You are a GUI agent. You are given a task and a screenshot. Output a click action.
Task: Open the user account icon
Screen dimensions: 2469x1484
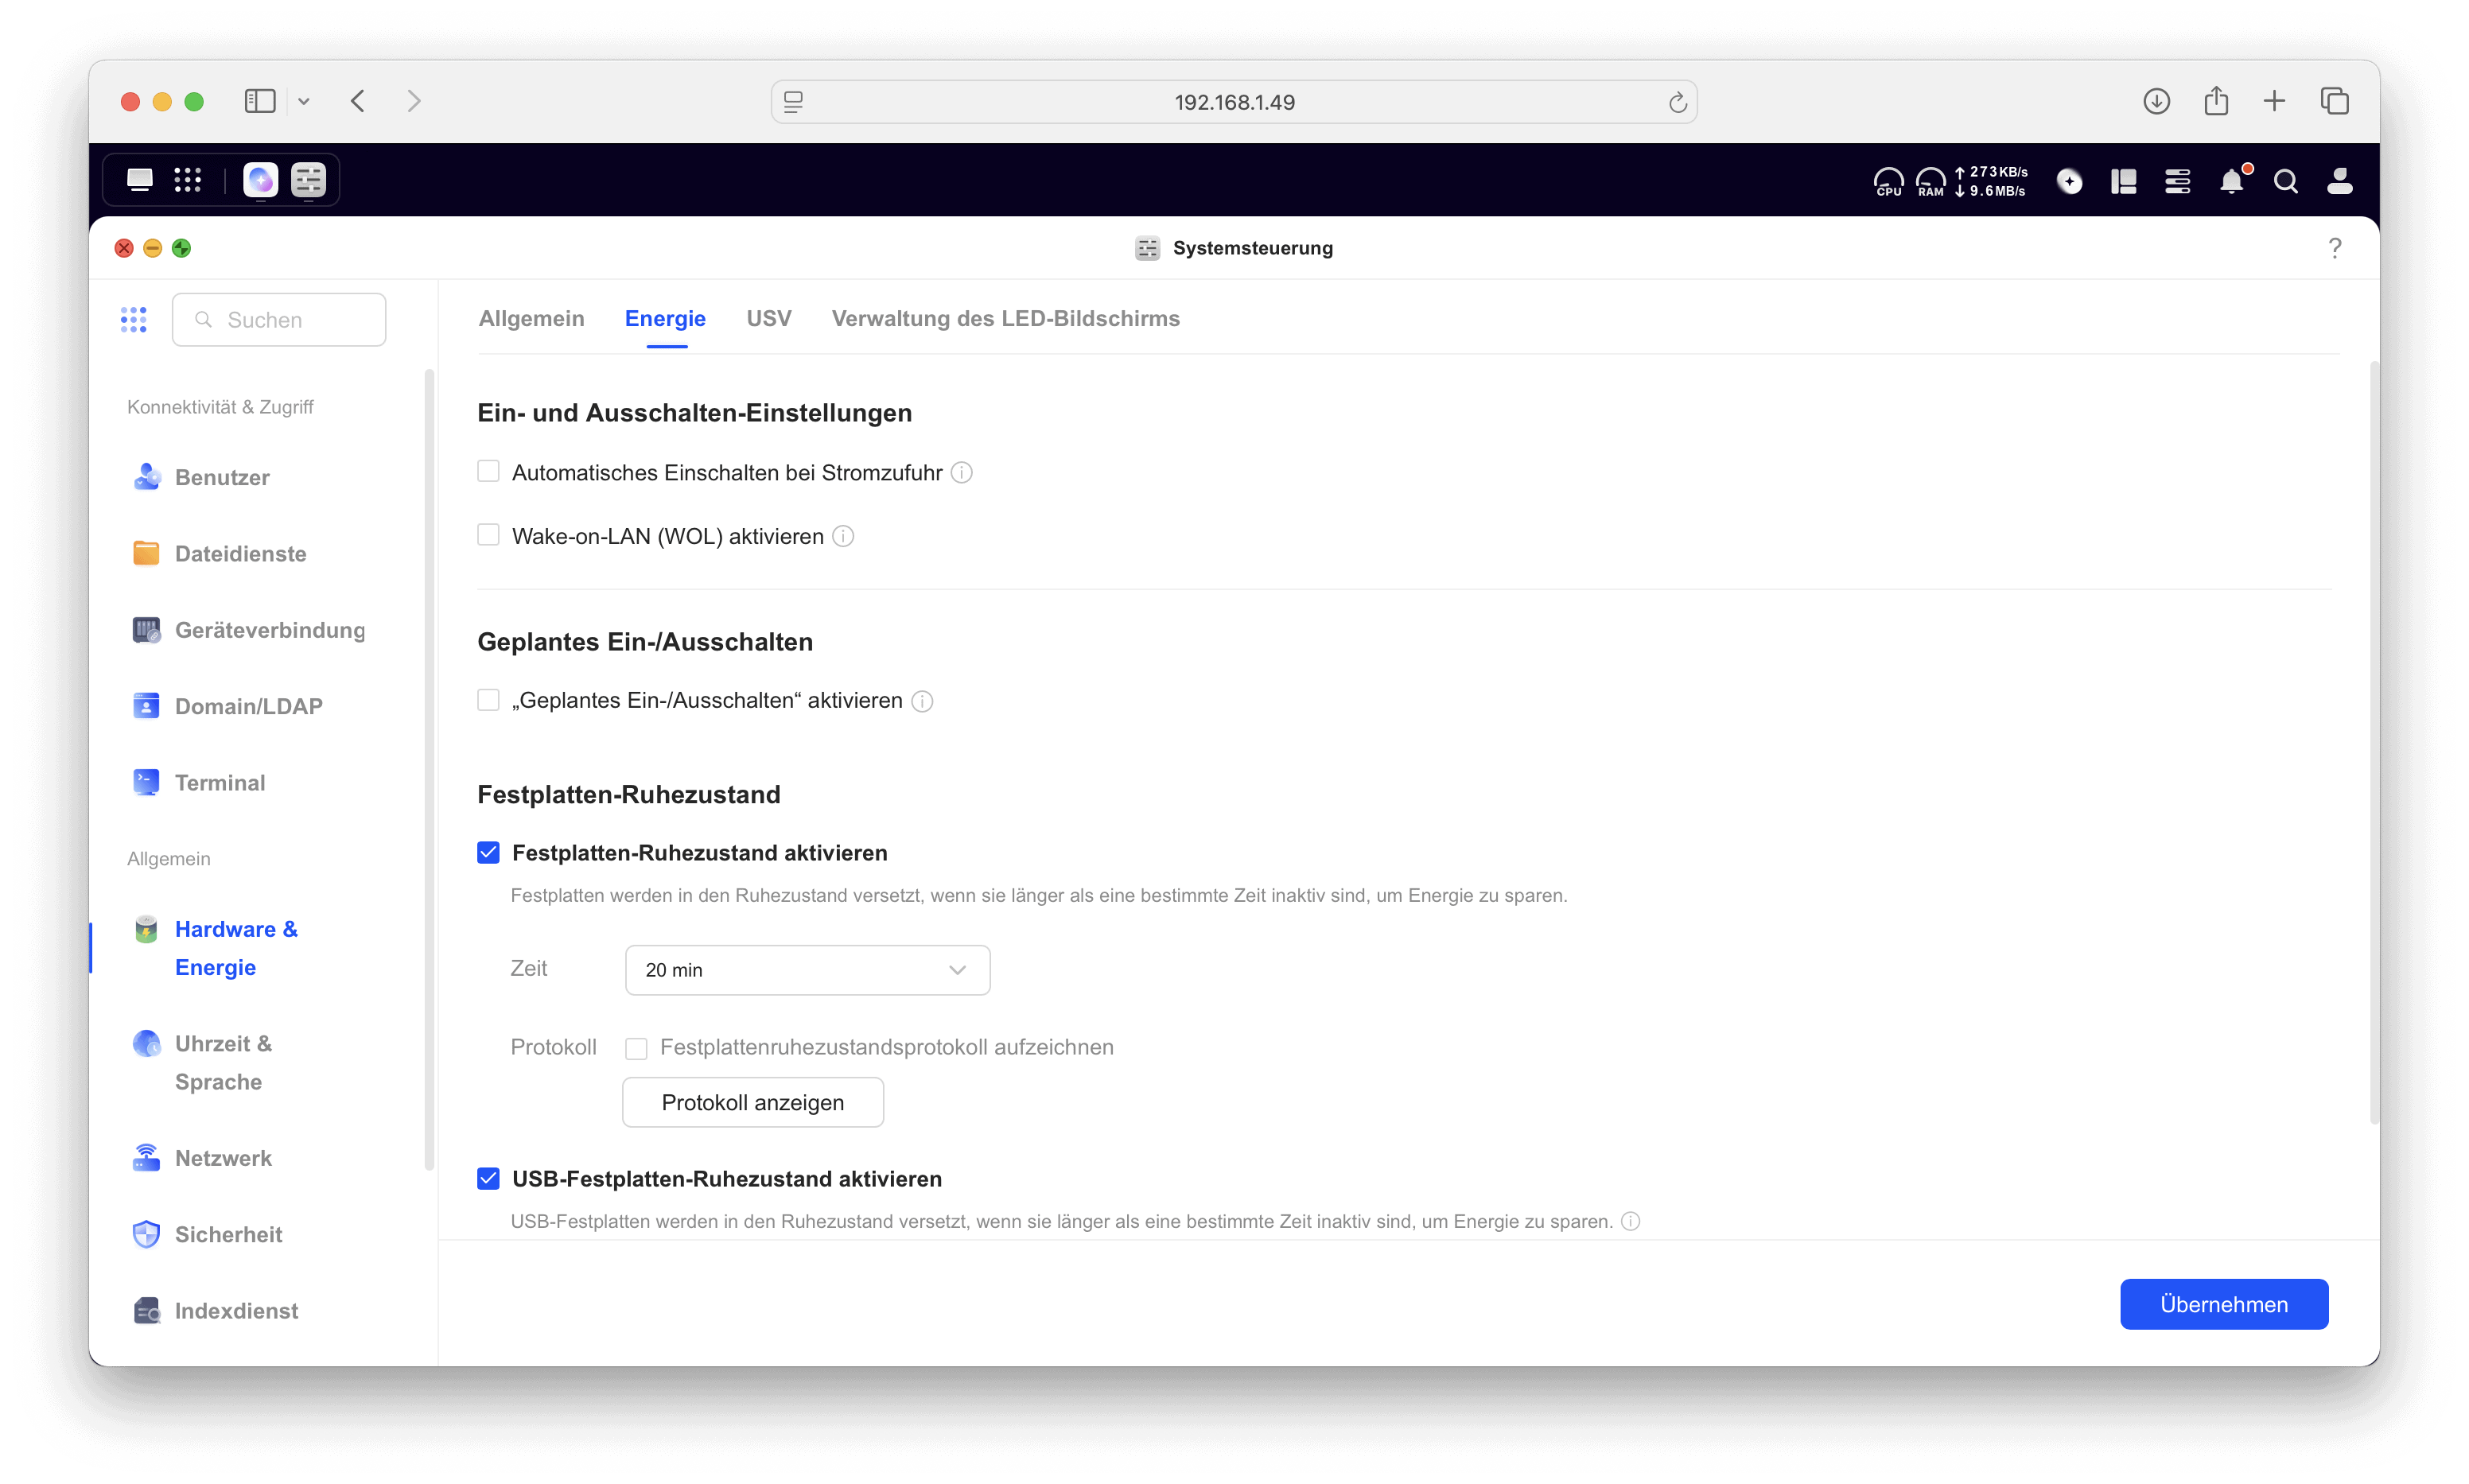click(x=2339, y=181)
